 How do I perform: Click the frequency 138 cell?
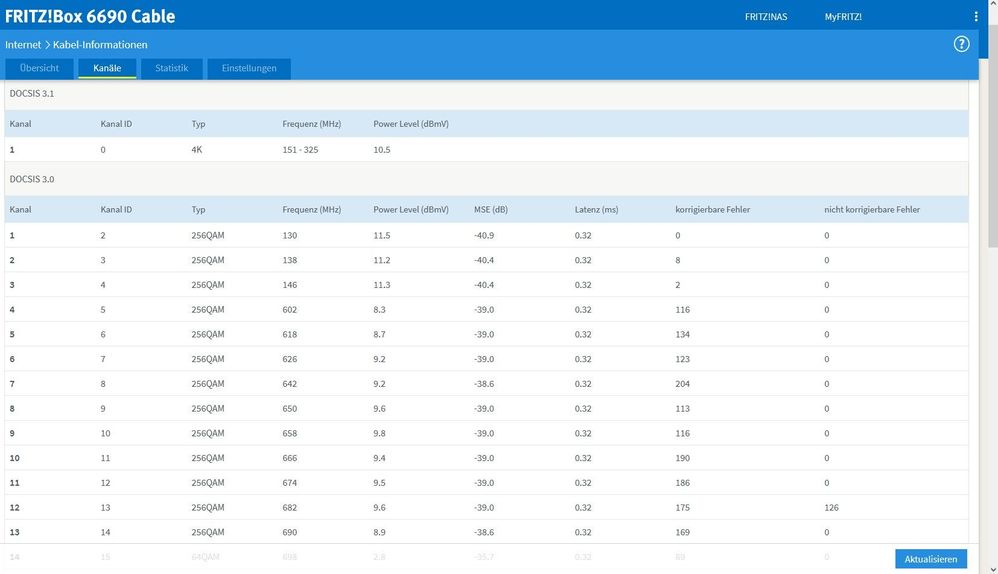[x=290, y=260]
